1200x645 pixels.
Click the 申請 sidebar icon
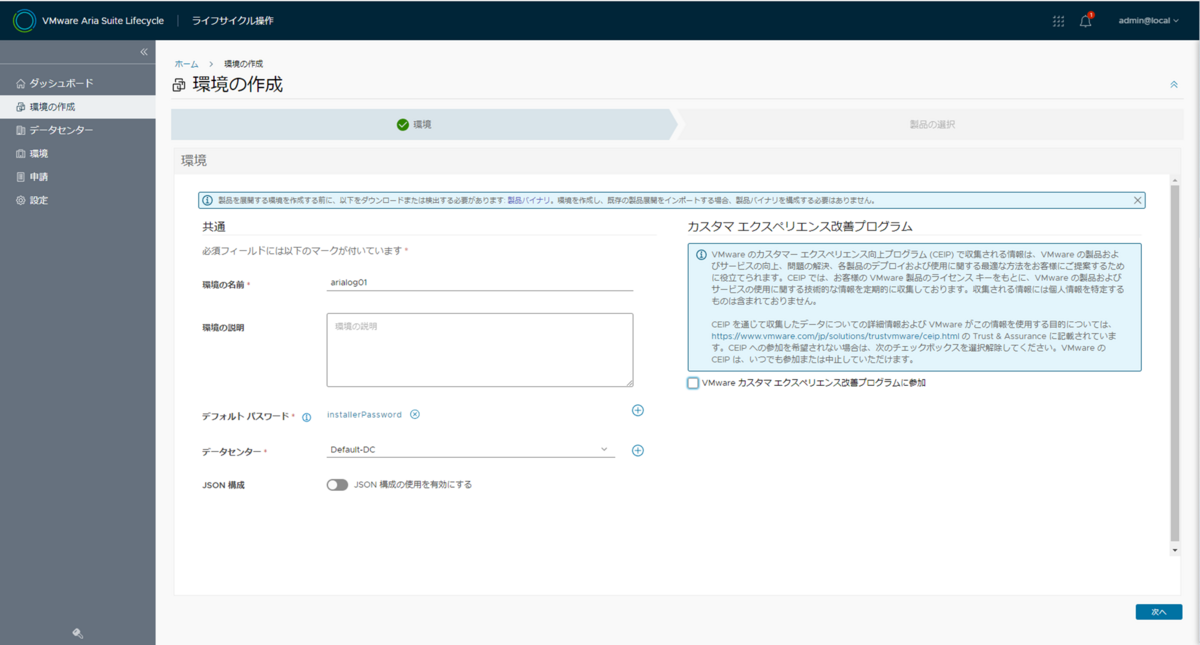click(20, 177)
